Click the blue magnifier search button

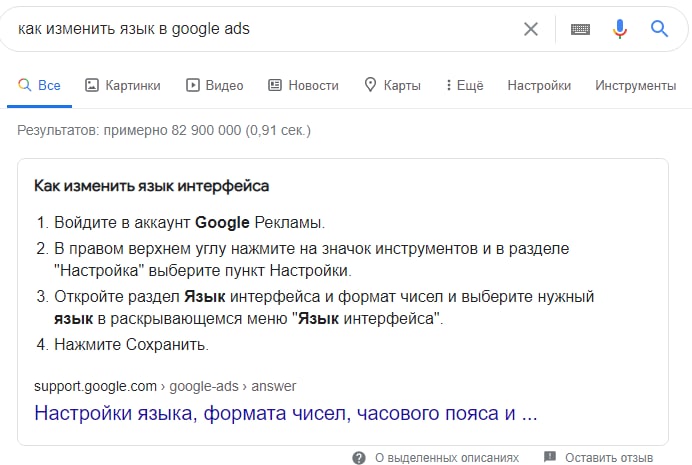[x=659, y=29]
